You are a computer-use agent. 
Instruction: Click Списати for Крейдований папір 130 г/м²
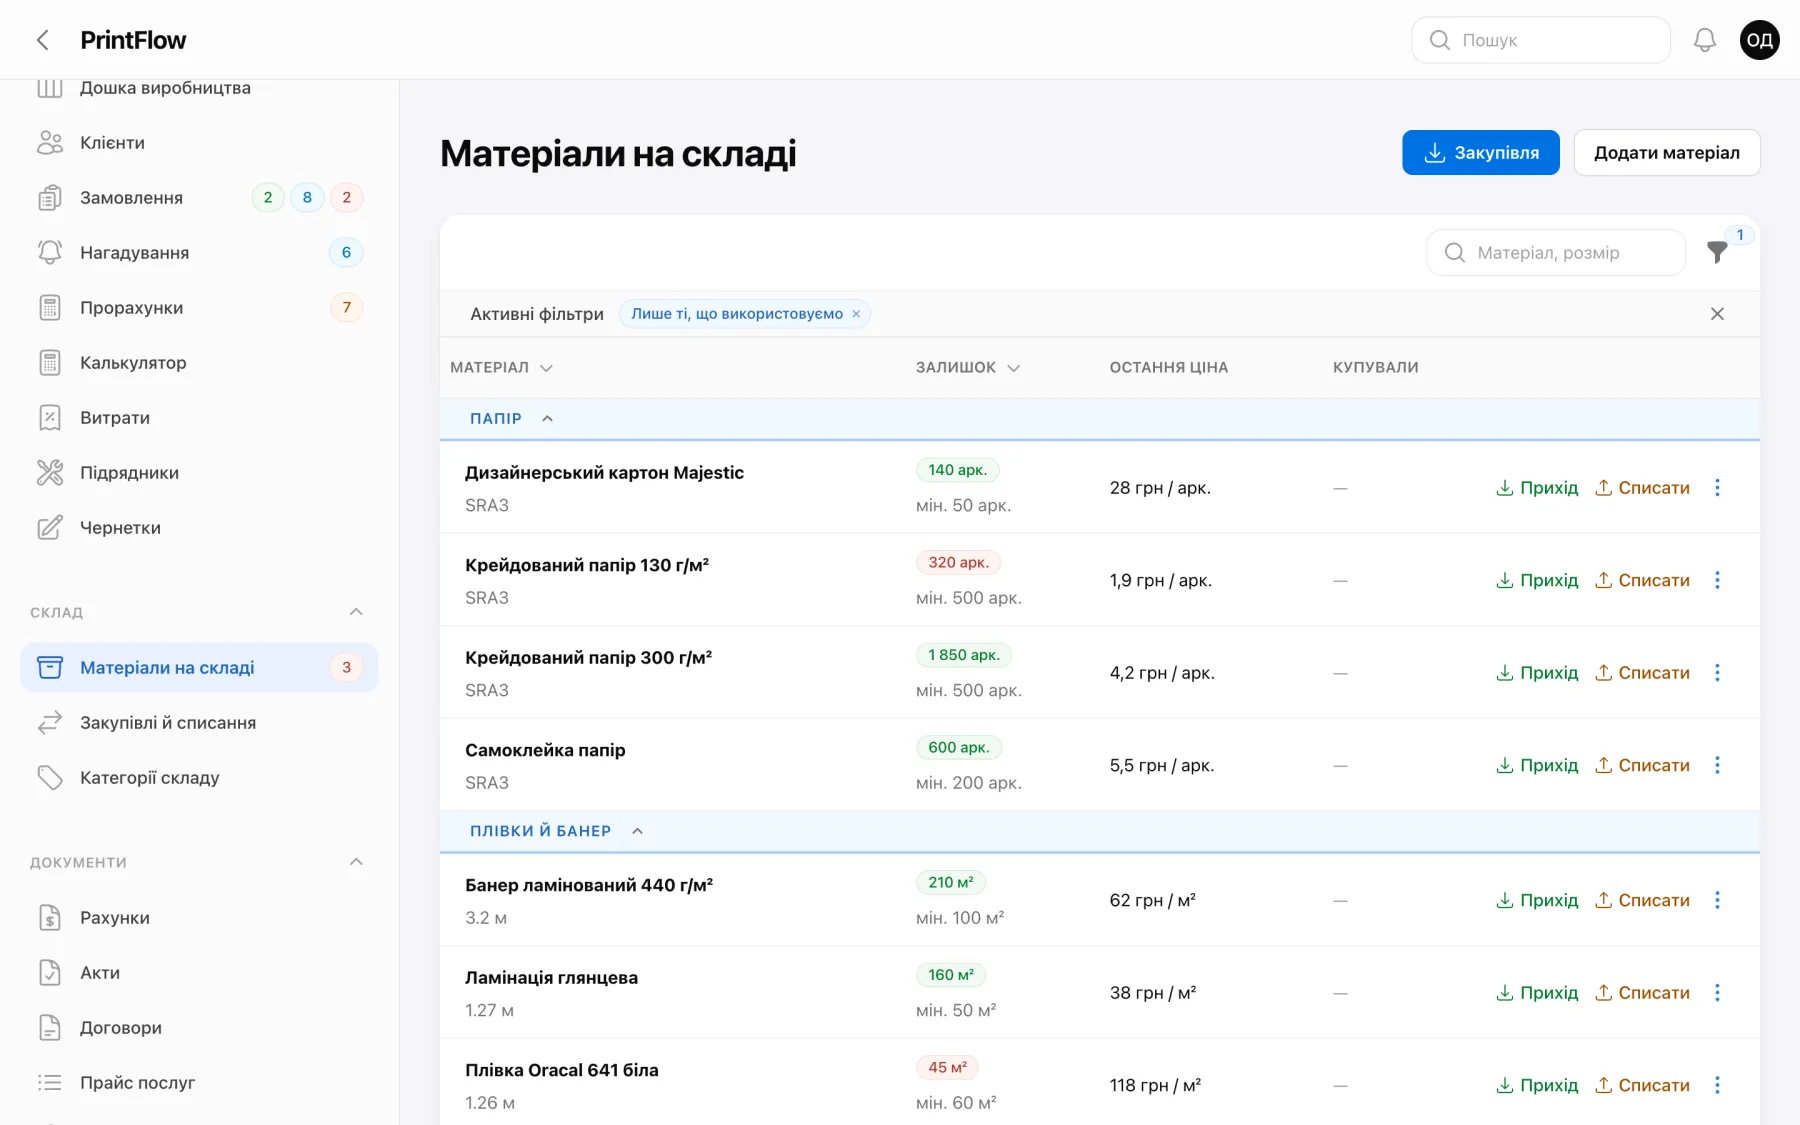[x=1642, y=580]
